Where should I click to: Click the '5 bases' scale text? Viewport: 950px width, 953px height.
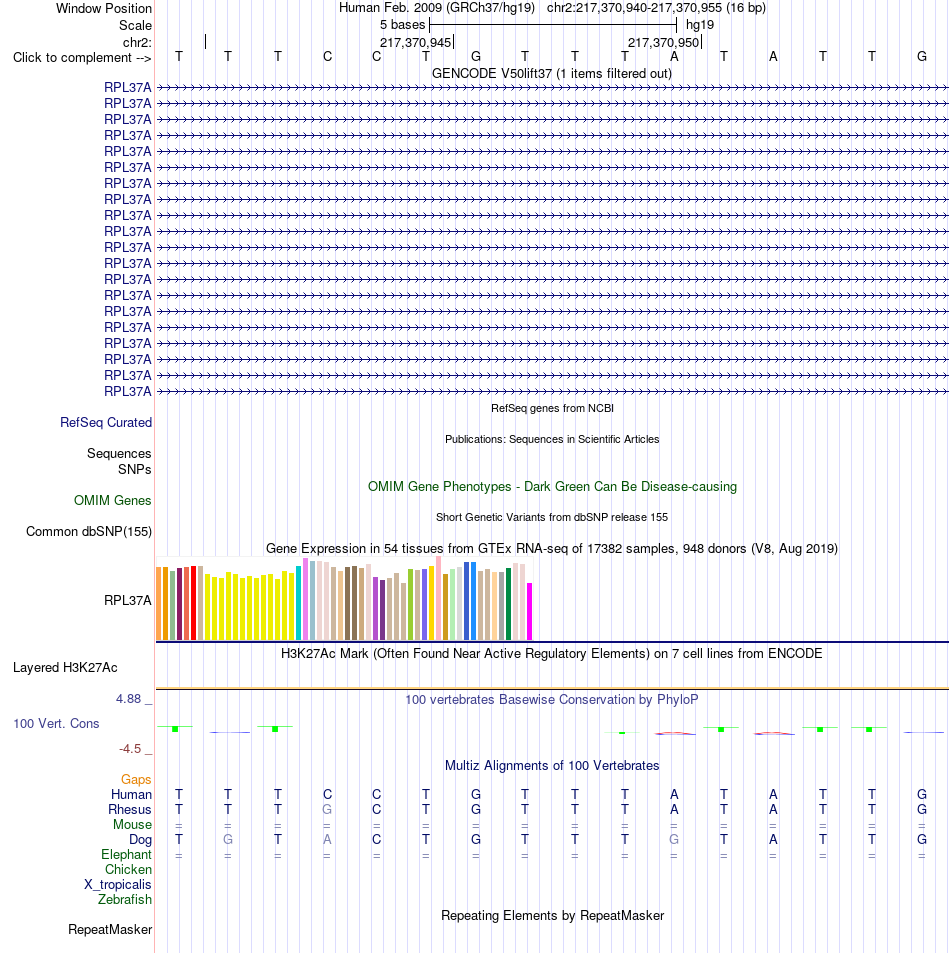402,25
